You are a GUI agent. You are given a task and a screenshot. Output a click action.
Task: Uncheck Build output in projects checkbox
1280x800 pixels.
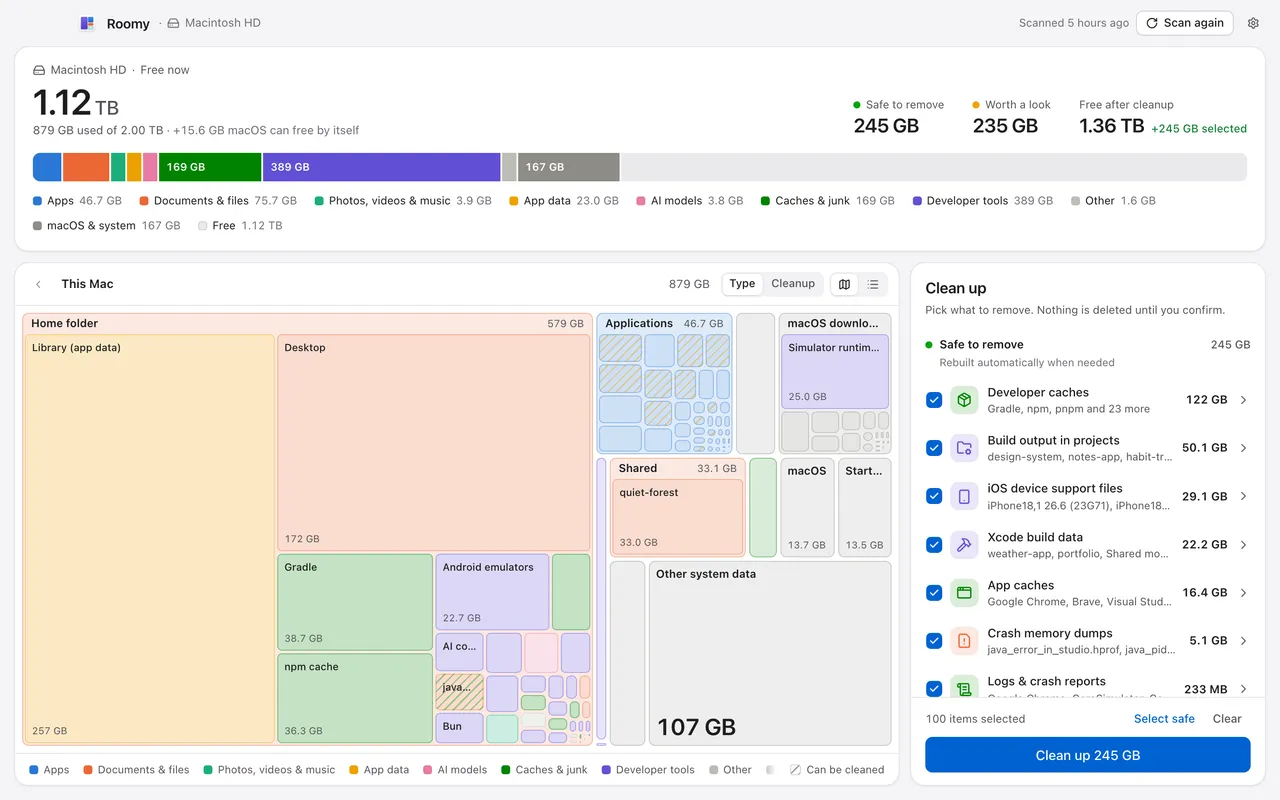tap(934, 448)
